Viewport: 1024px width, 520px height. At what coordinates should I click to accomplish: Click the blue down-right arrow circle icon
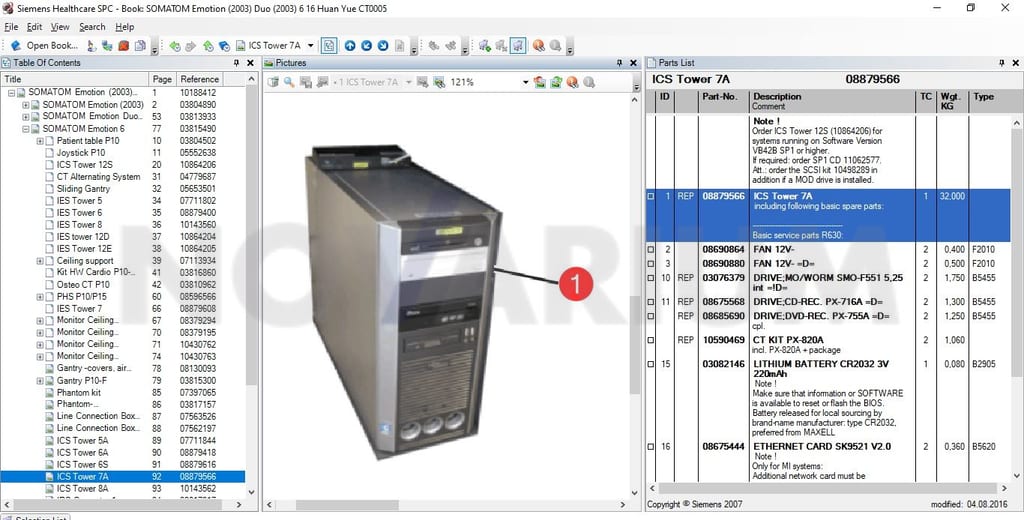coord(383,46)
